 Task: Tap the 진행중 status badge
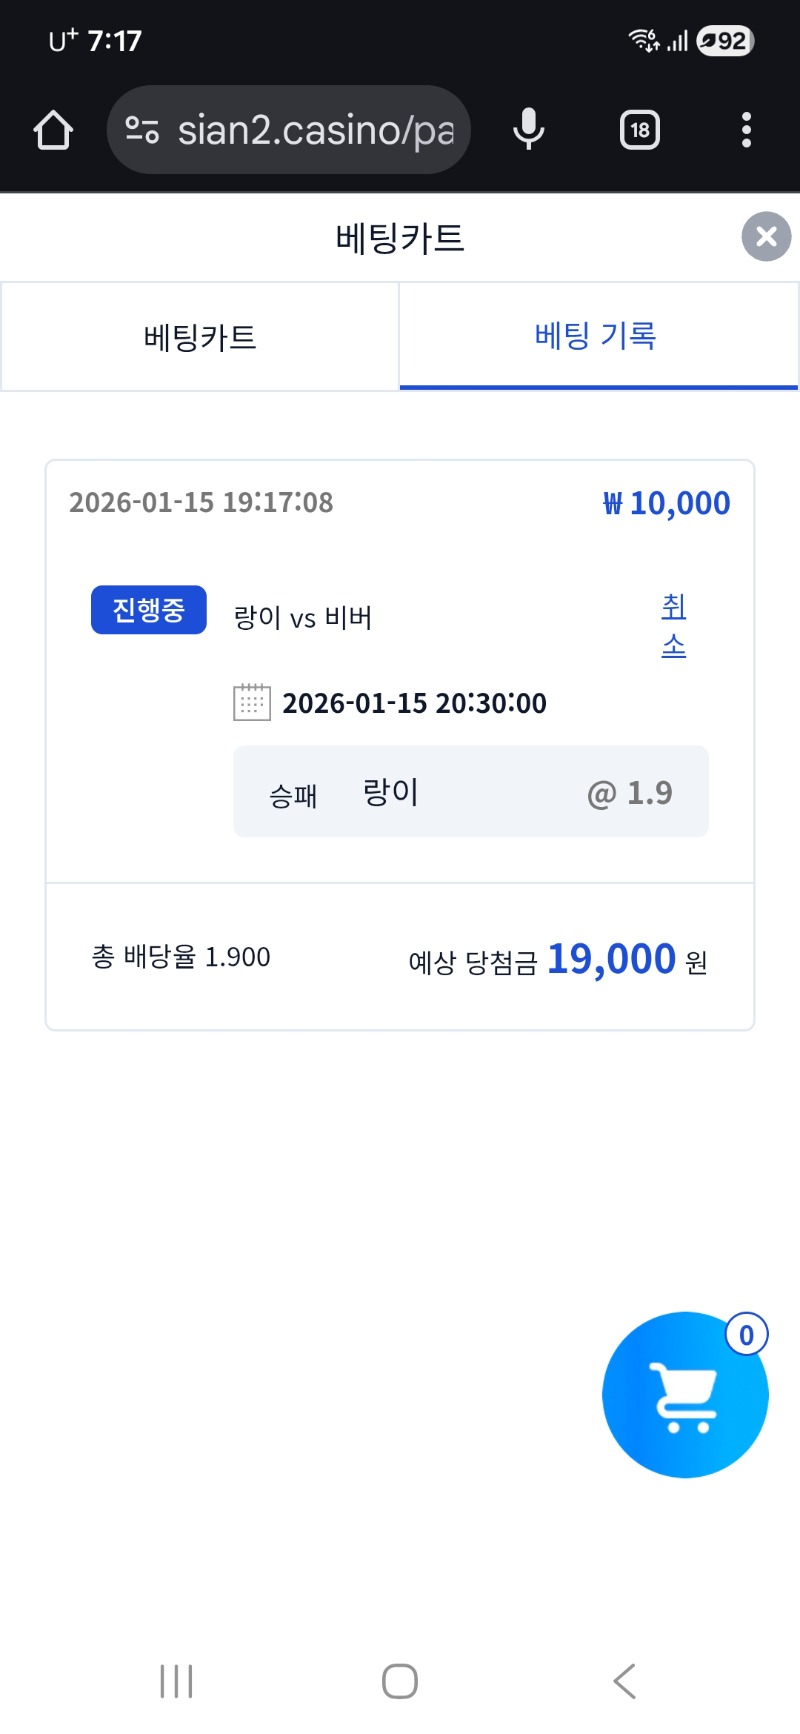148,610
